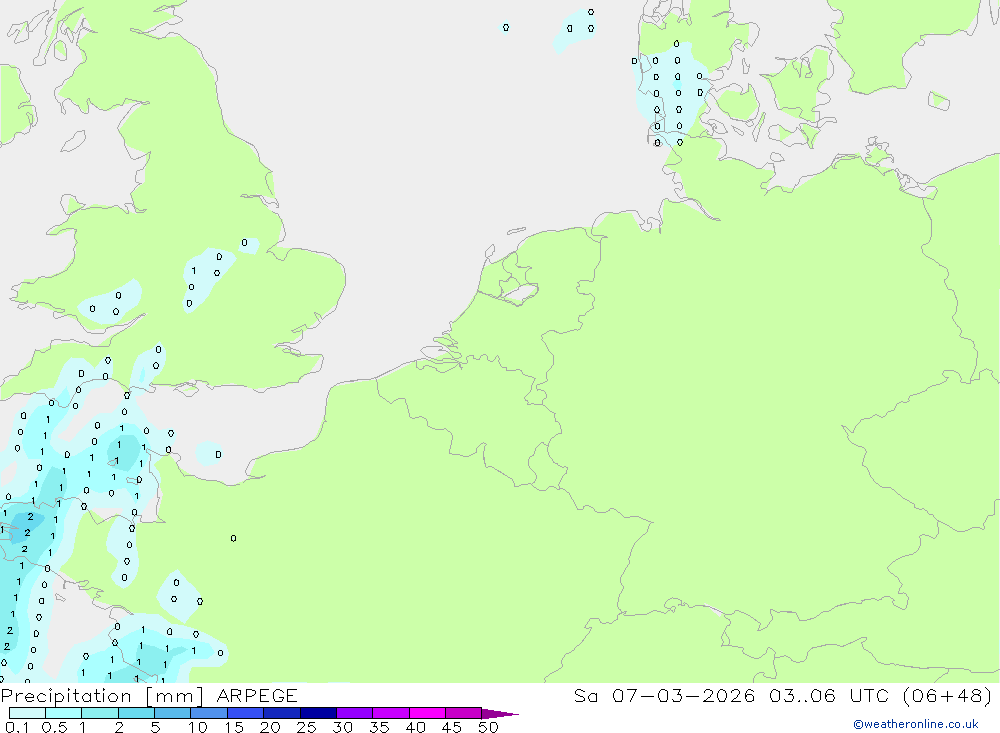Click the '50' legend scale value
The image size is (1000, 733).
(488, 727)
